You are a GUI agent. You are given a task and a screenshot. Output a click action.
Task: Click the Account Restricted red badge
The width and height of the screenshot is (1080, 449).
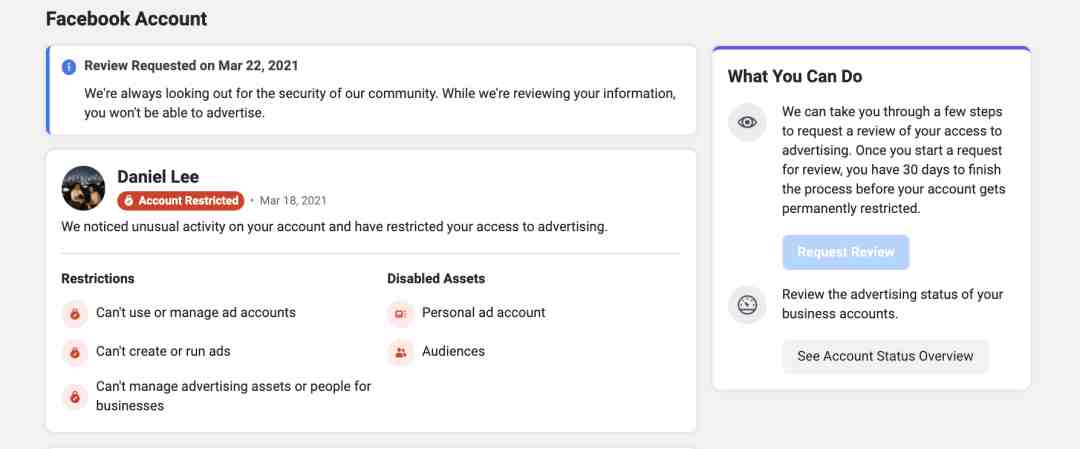(180, 200)
